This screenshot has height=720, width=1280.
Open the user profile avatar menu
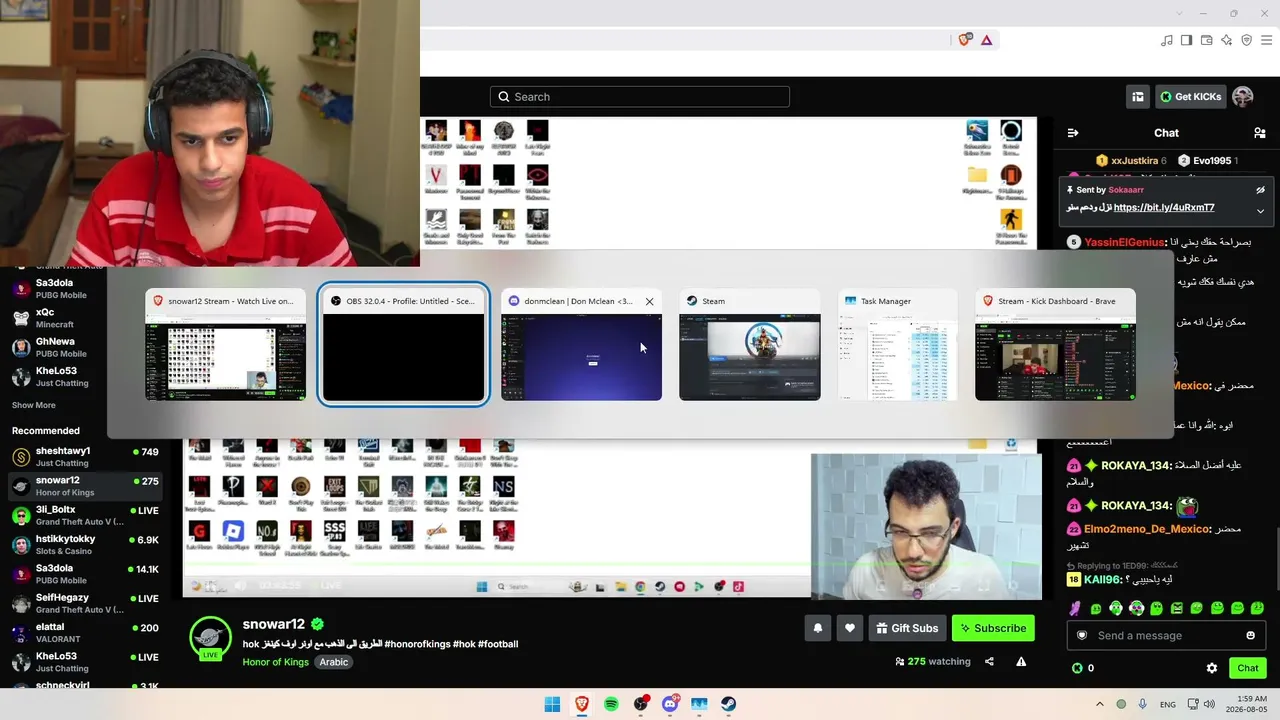tap(1243, 97)
